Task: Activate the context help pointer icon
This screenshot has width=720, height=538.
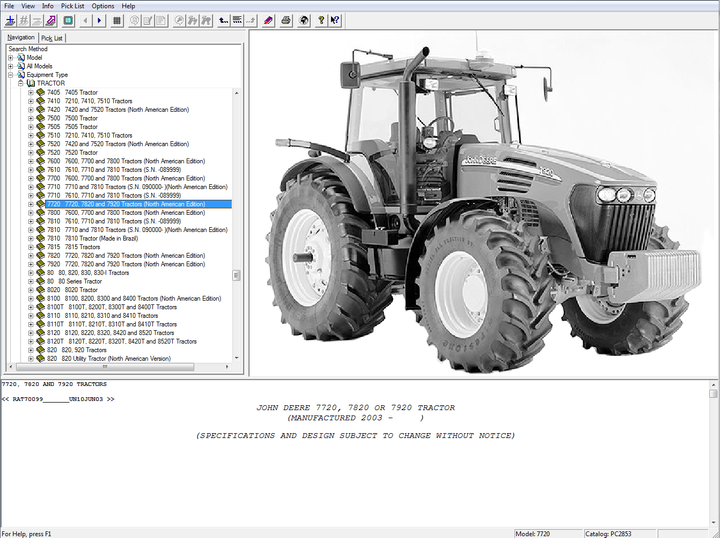Action: (335, 20)
